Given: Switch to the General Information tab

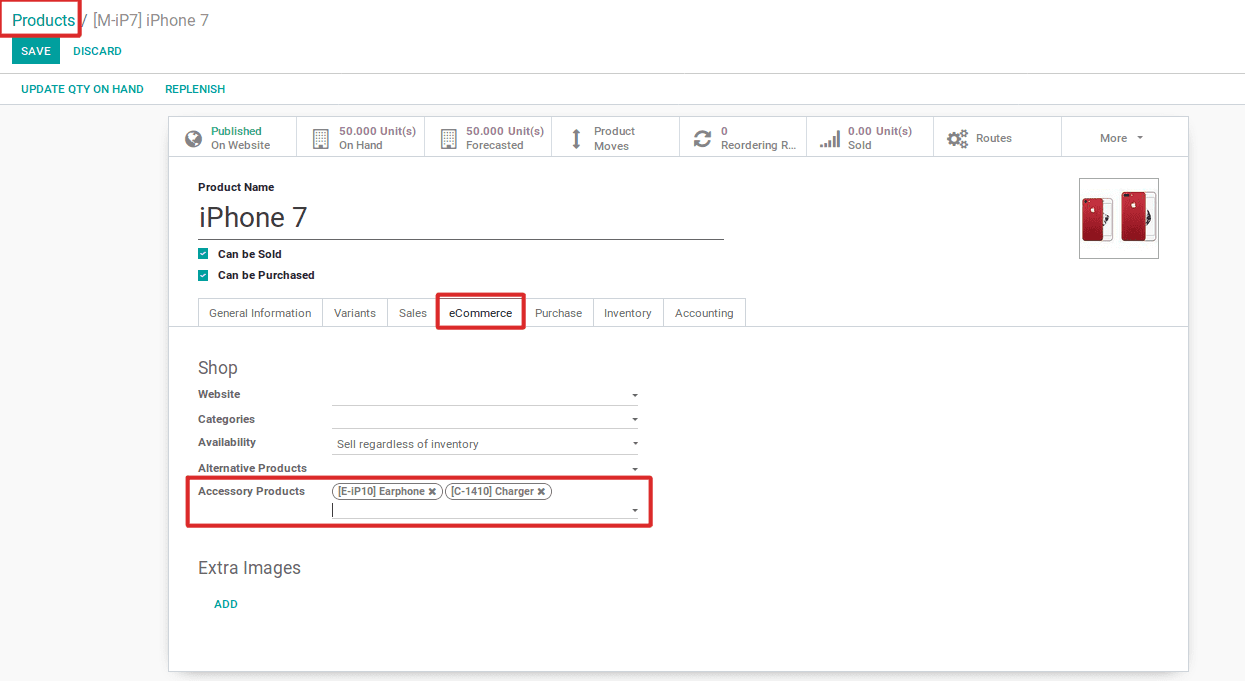Looking at the screenshot, I should coord(260,313).
